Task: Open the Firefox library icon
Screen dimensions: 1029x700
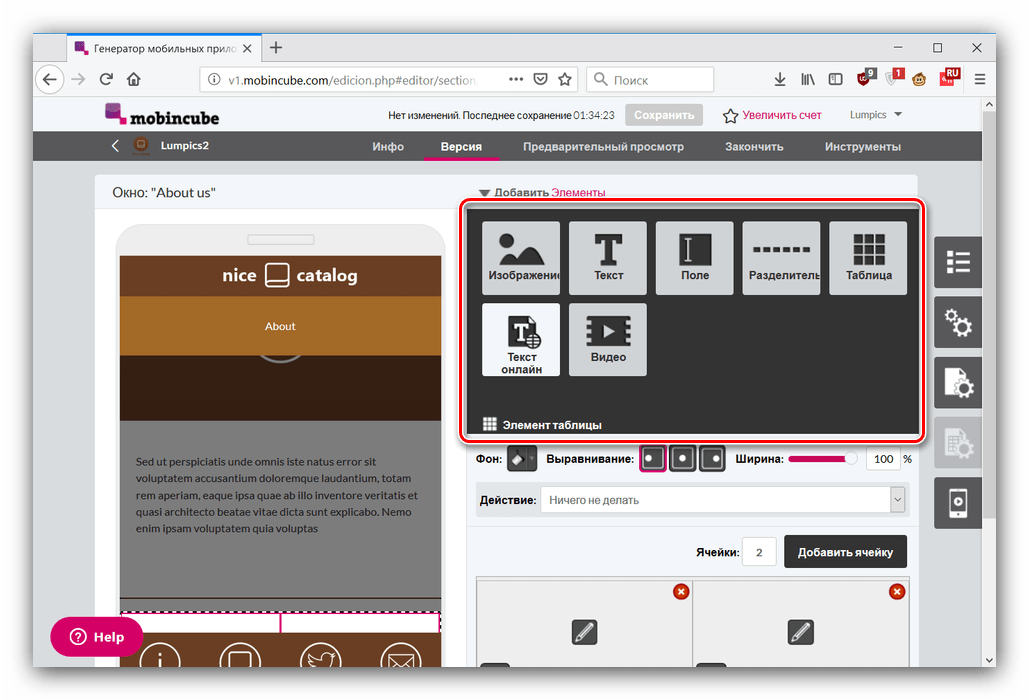Action: tap(808, 79)
